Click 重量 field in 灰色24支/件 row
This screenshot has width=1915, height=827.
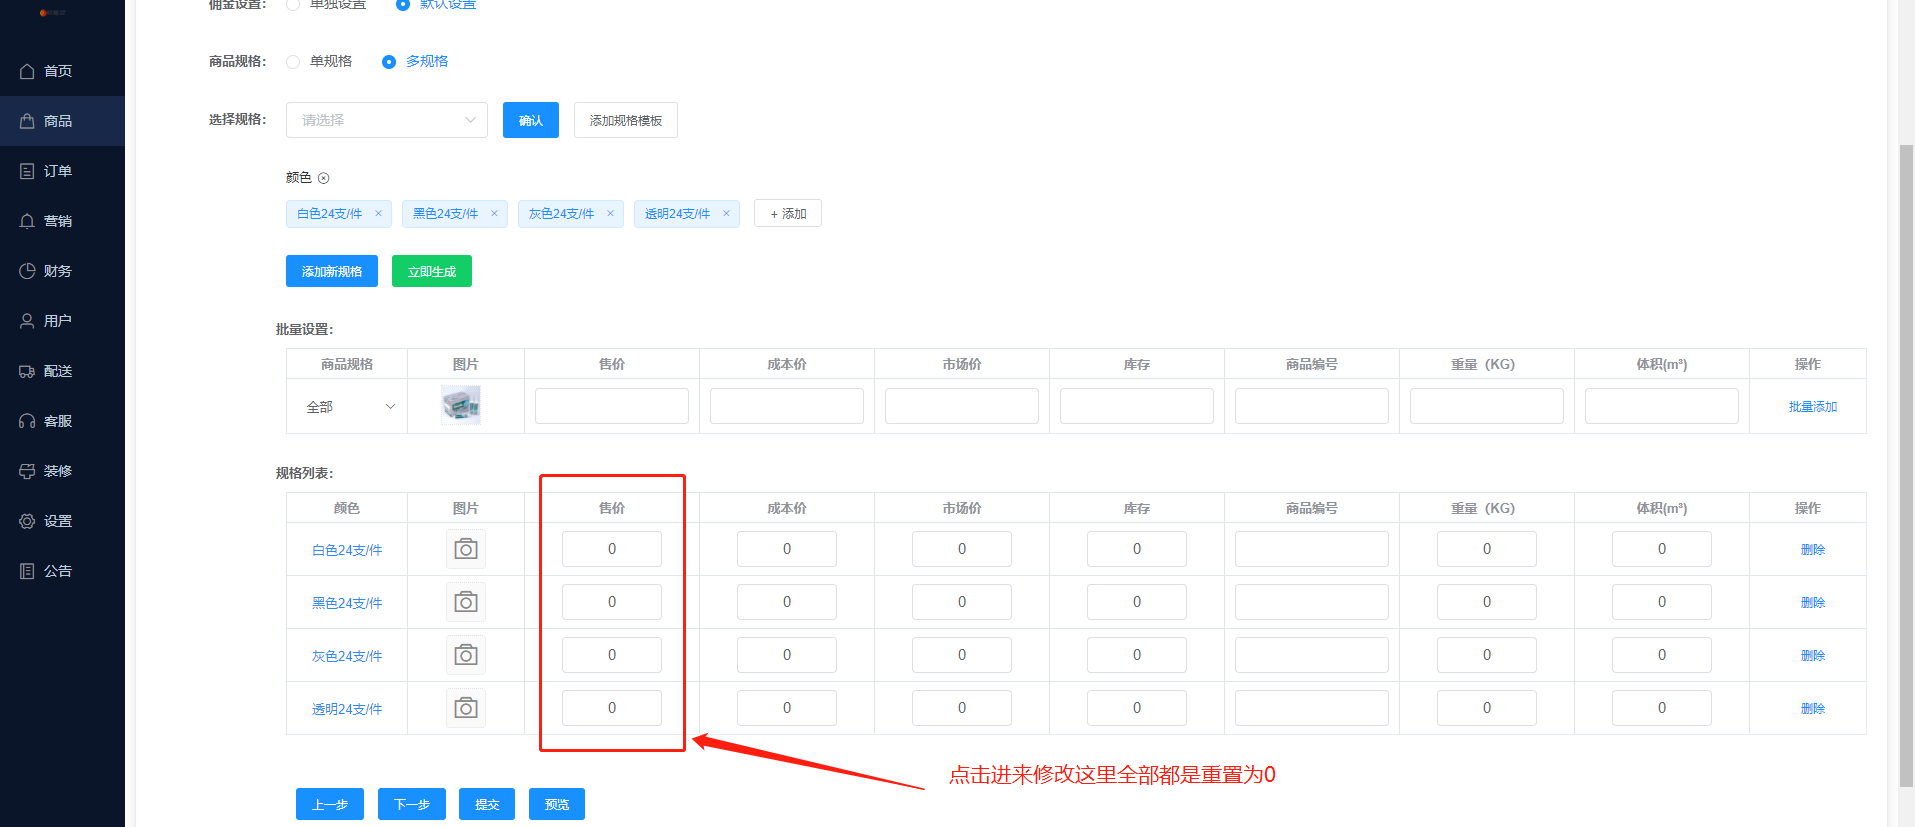1487,655
